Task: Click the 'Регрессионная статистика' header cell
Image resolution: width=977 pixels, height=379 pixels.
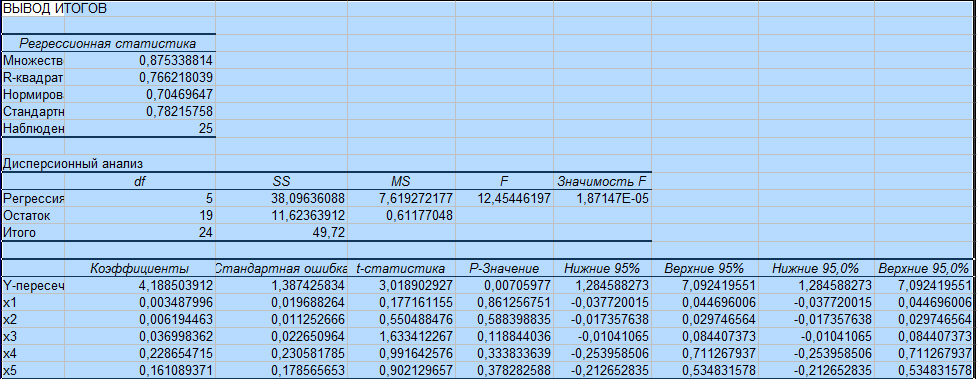Action: [107, 44]
